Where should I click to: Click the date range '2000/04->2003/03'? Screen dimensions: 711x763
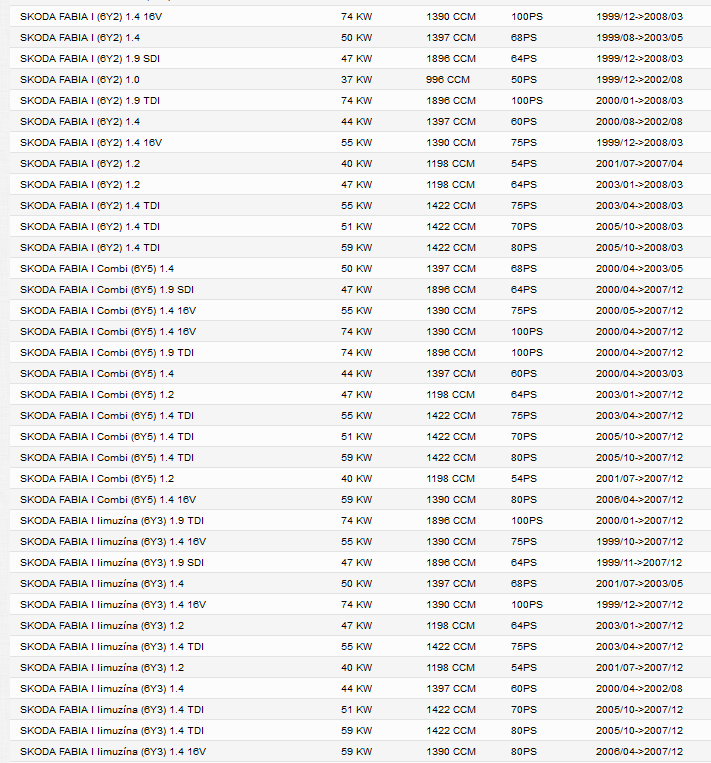(x=639, y=374)
